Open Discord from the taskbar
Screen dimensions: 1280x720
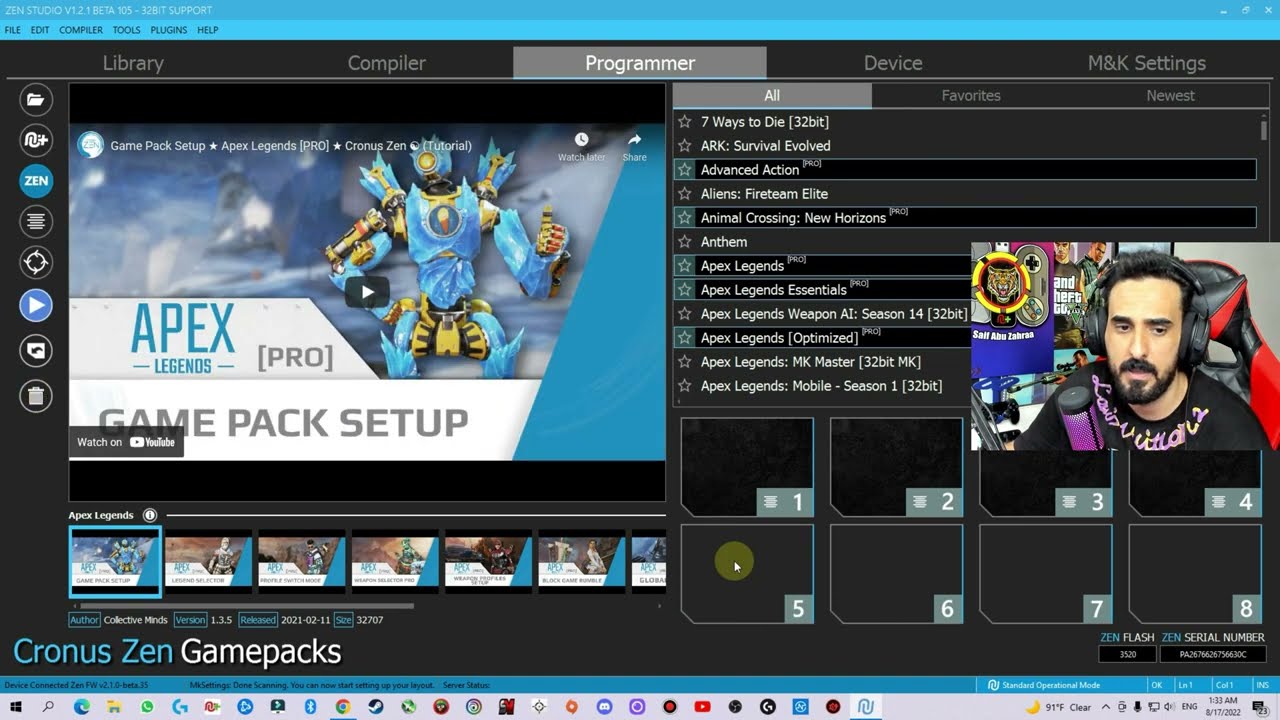coord(604,707)
